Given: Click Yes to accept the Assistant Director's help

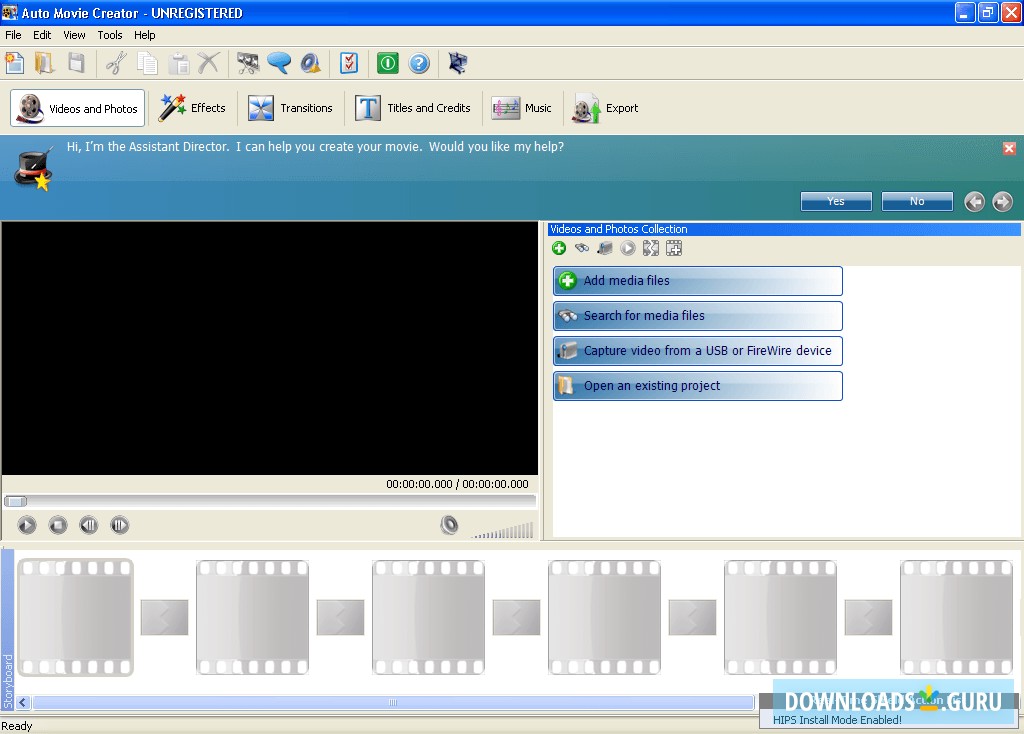Looking at the screenshot, I should [x=836, y=201].
